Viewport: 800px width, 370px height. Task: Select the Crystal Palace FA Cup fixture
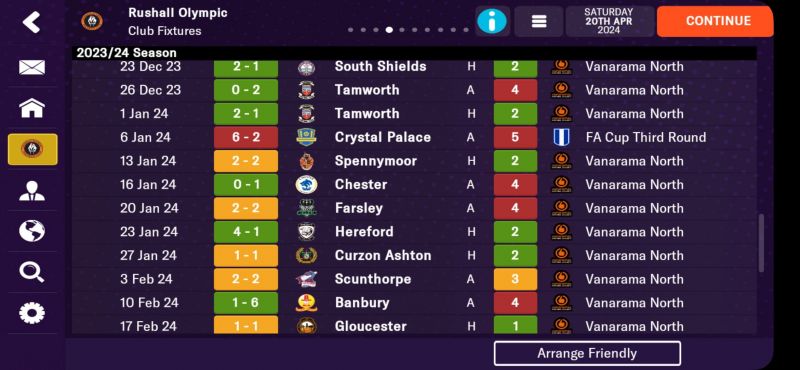pos(414,137)
